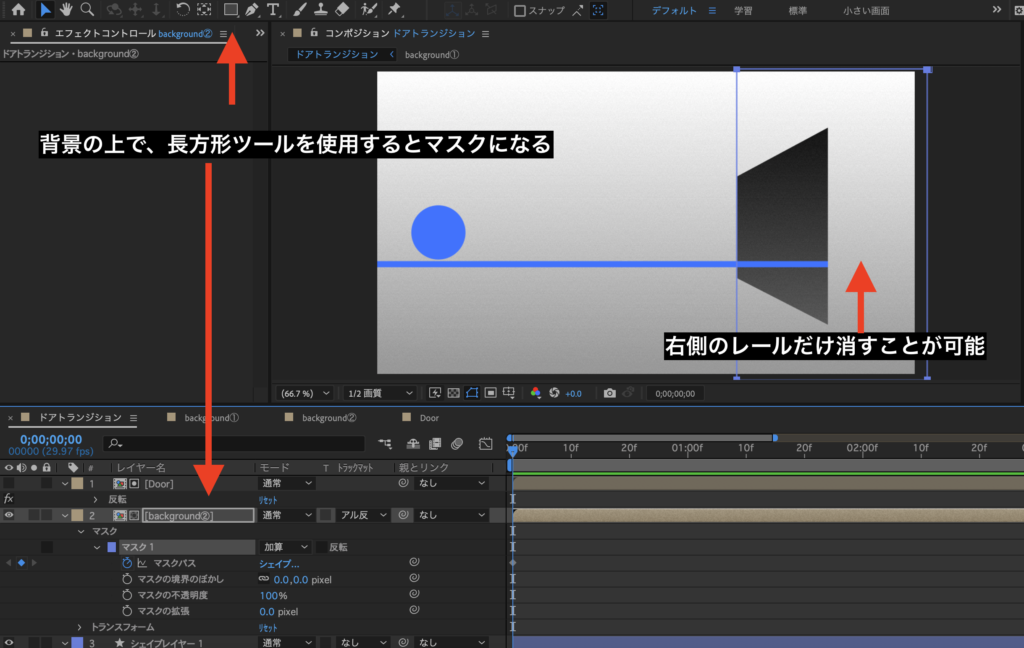Switch to the 学習 workspace
The height and width of the screenshot is (648, 1024).
(x=743, y=11)
